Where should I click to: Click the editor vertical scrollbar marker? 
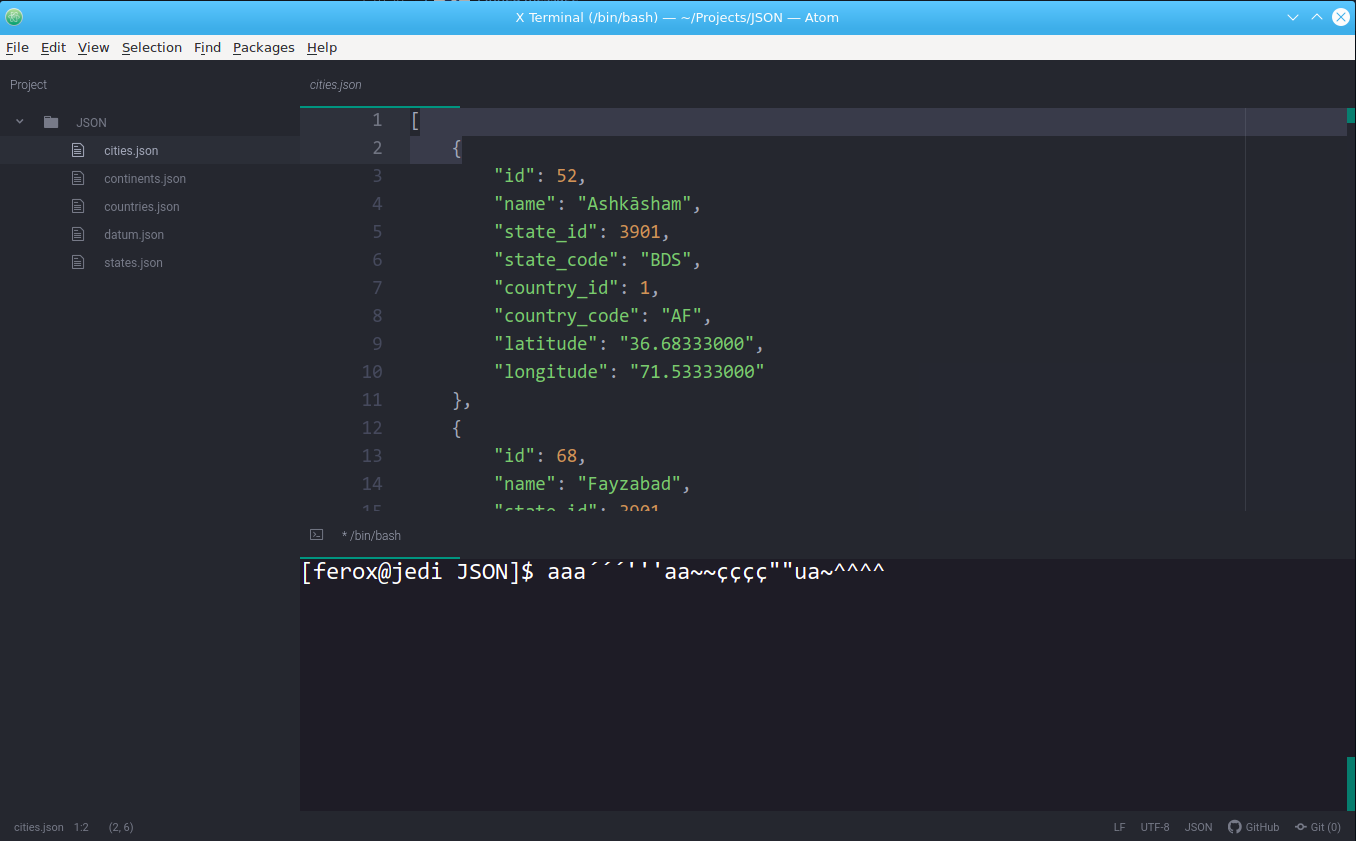point(1351,115)
